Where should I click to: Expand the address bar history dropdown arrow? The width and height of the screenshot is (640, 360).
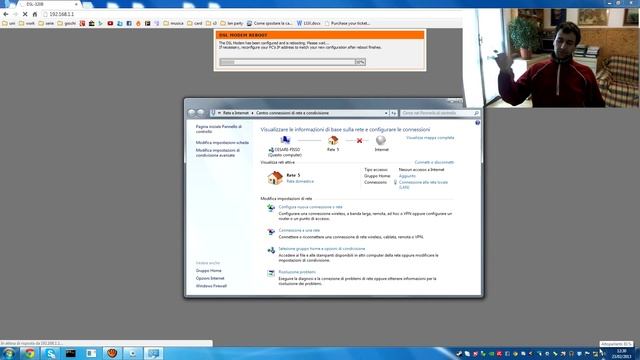(x=386, y=113)
